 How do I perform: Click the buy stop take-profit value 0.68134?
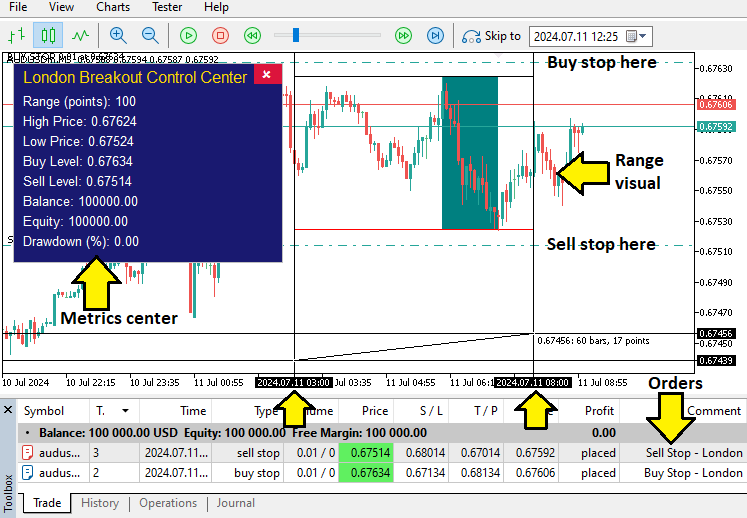[480, 473]
